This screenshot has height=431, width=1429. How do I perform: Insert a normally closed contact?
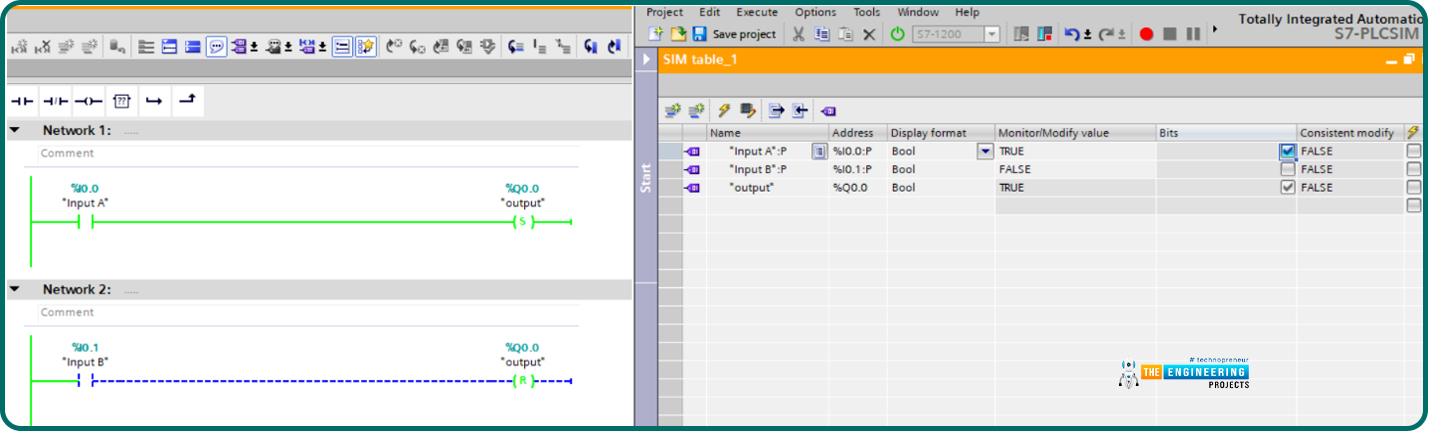[x=55, y=101]
